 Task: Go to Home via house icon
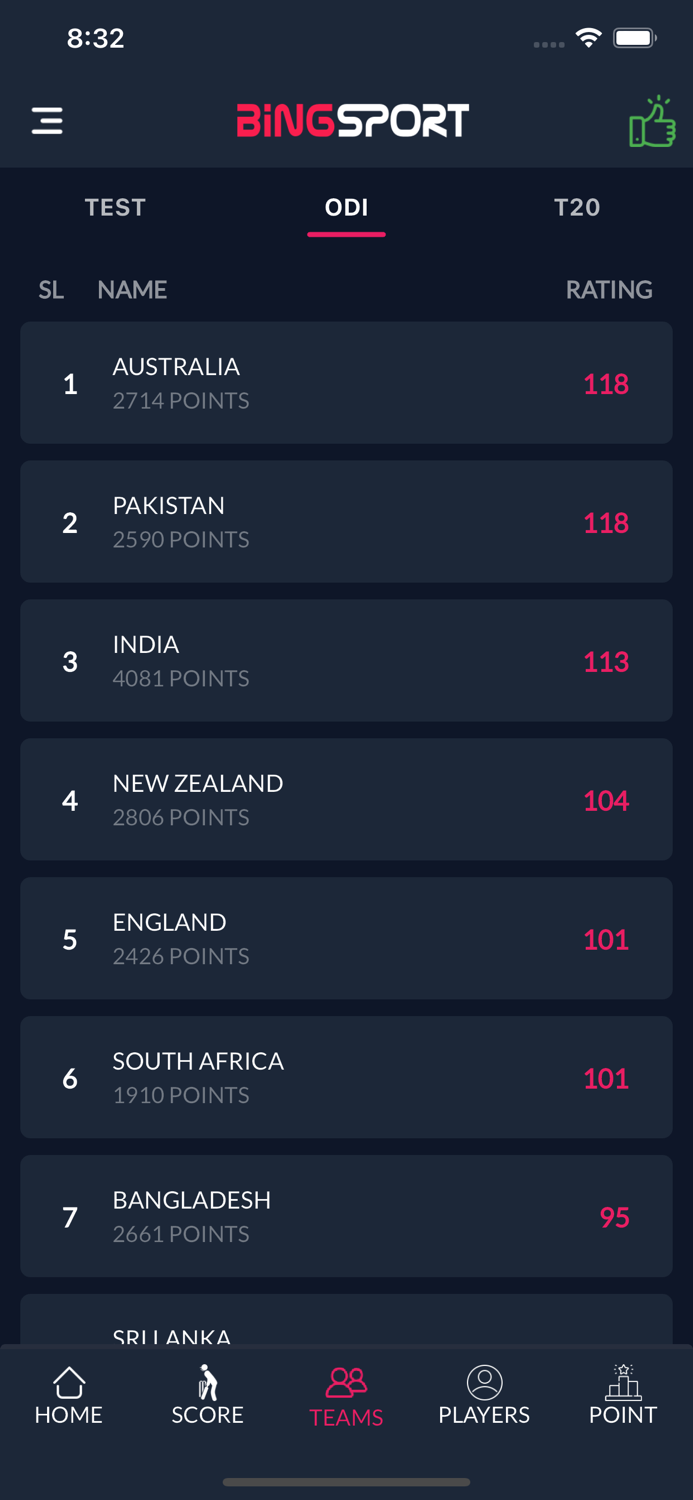[x=68, y=1382]
